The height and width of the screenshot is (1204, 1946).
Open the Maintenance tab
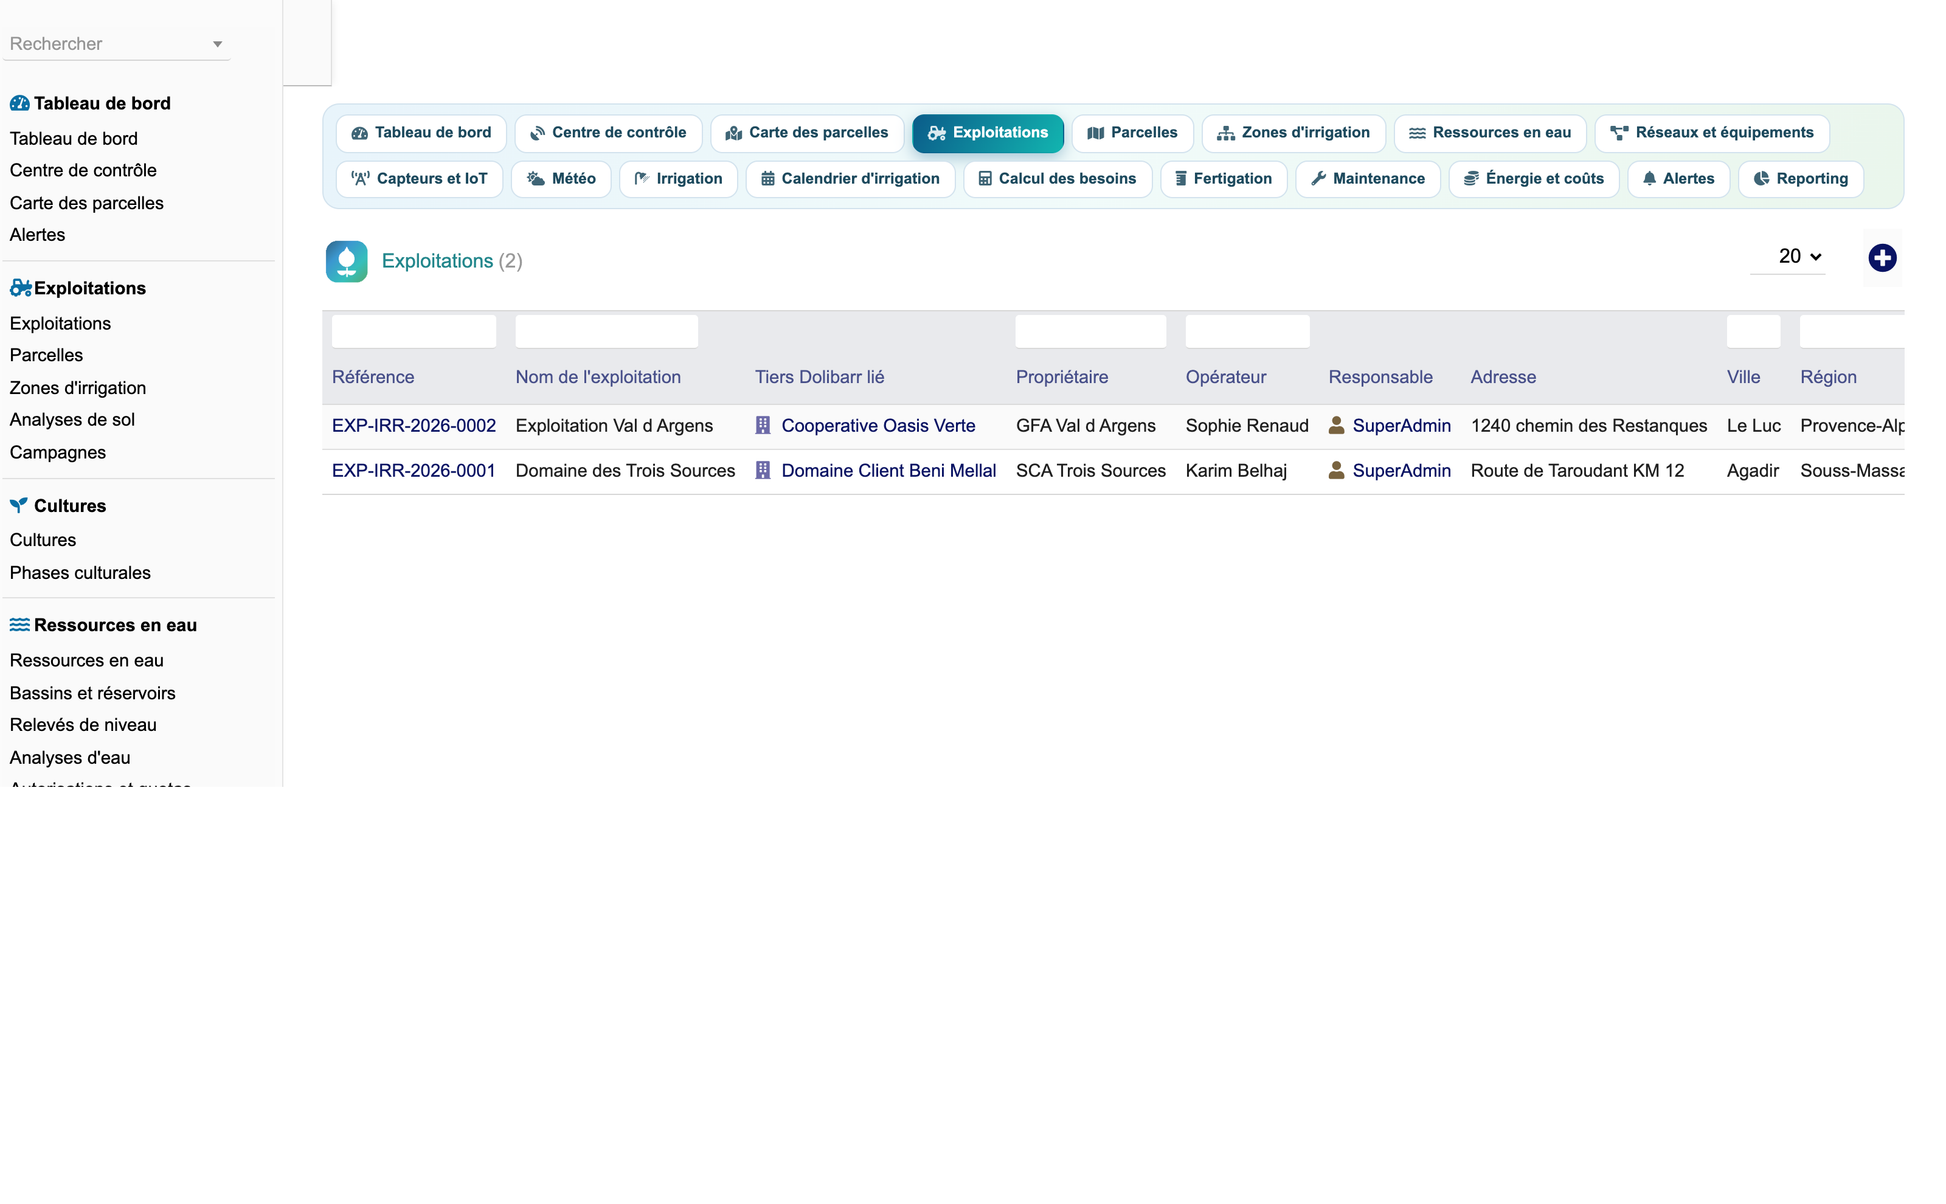click(x=1367, y=179)
